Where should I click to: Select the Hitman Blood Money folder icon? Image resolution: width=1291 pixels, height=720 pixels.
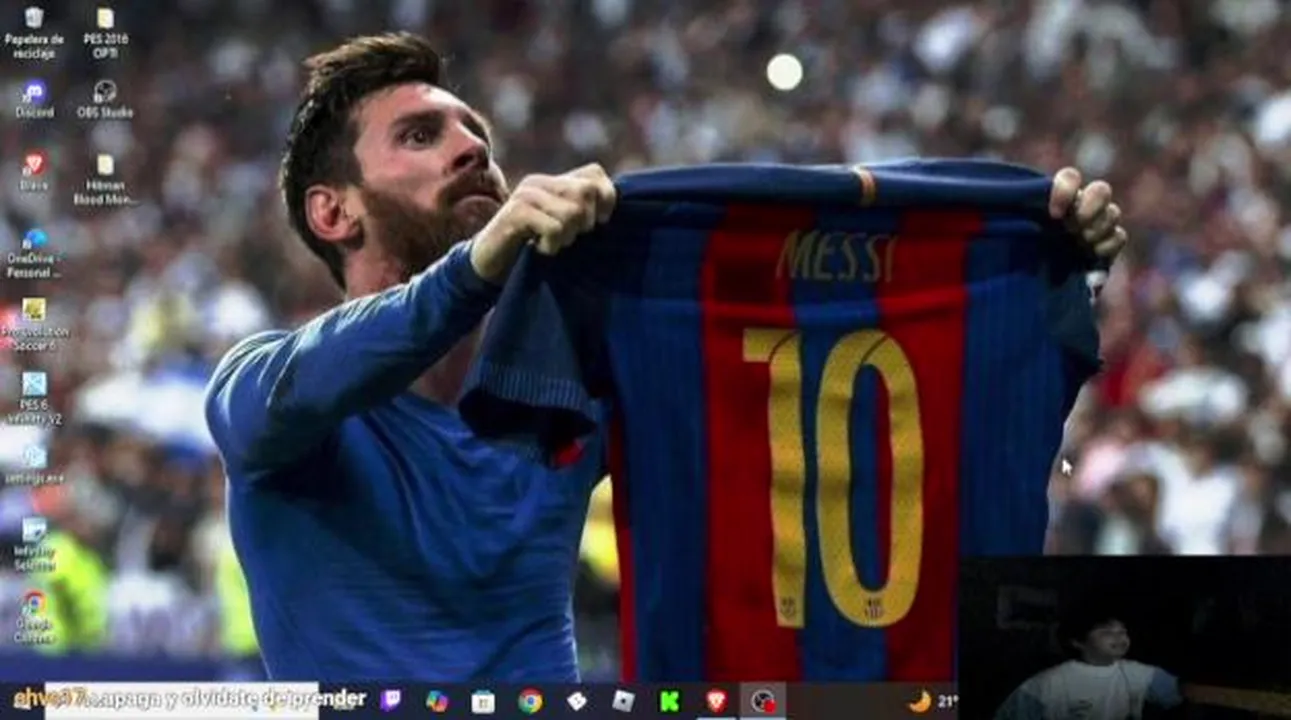point(105,179)
